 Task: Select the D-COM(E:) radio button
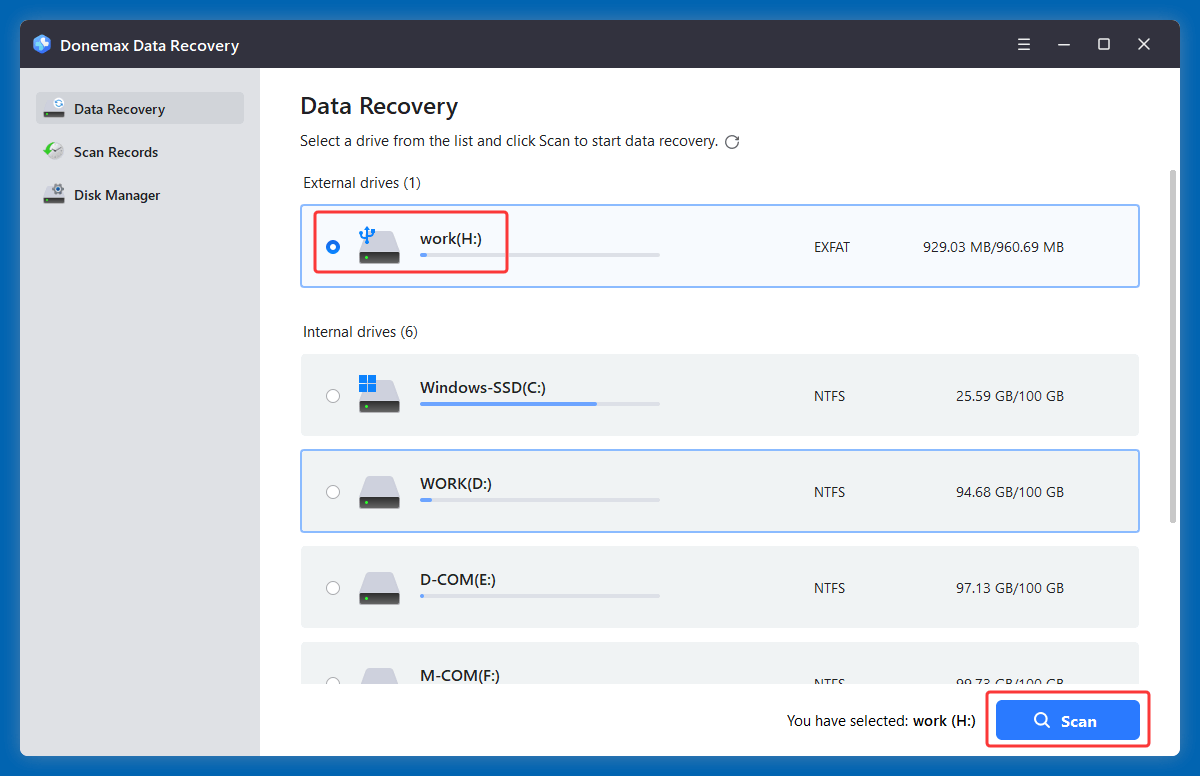click(x=333, y=588)
